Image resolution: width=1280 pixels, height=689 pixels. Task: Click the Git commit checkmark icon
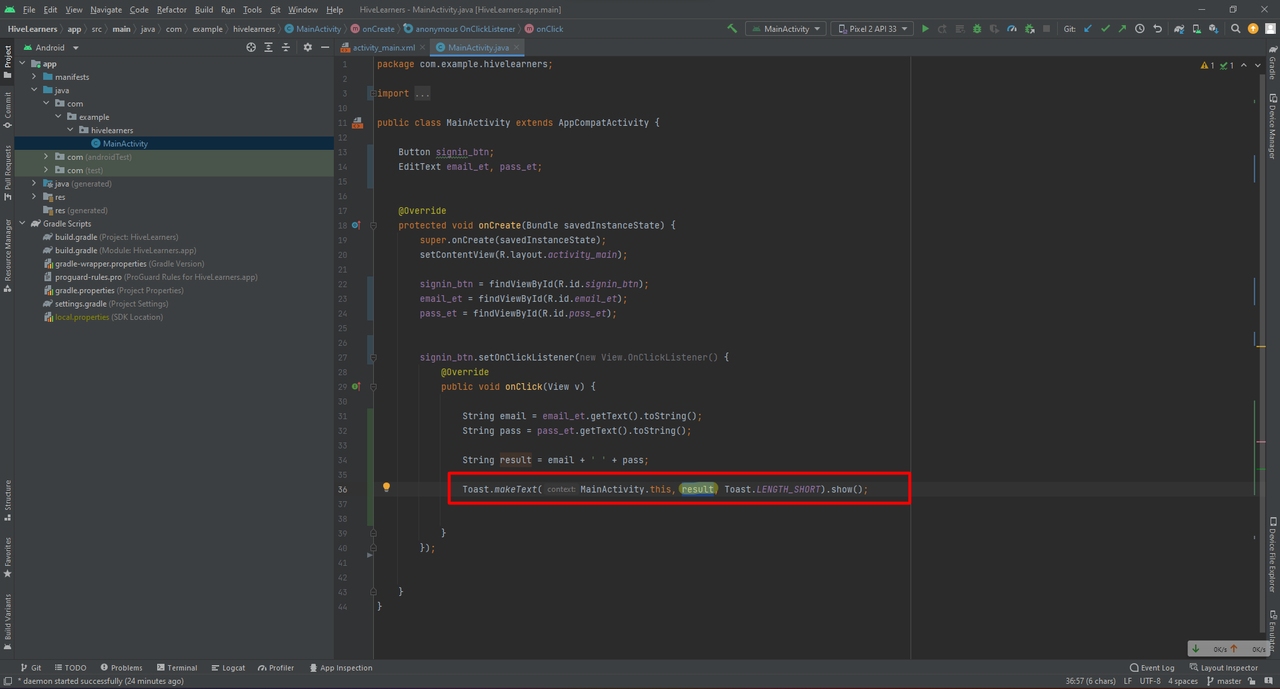coord(1105,29)
